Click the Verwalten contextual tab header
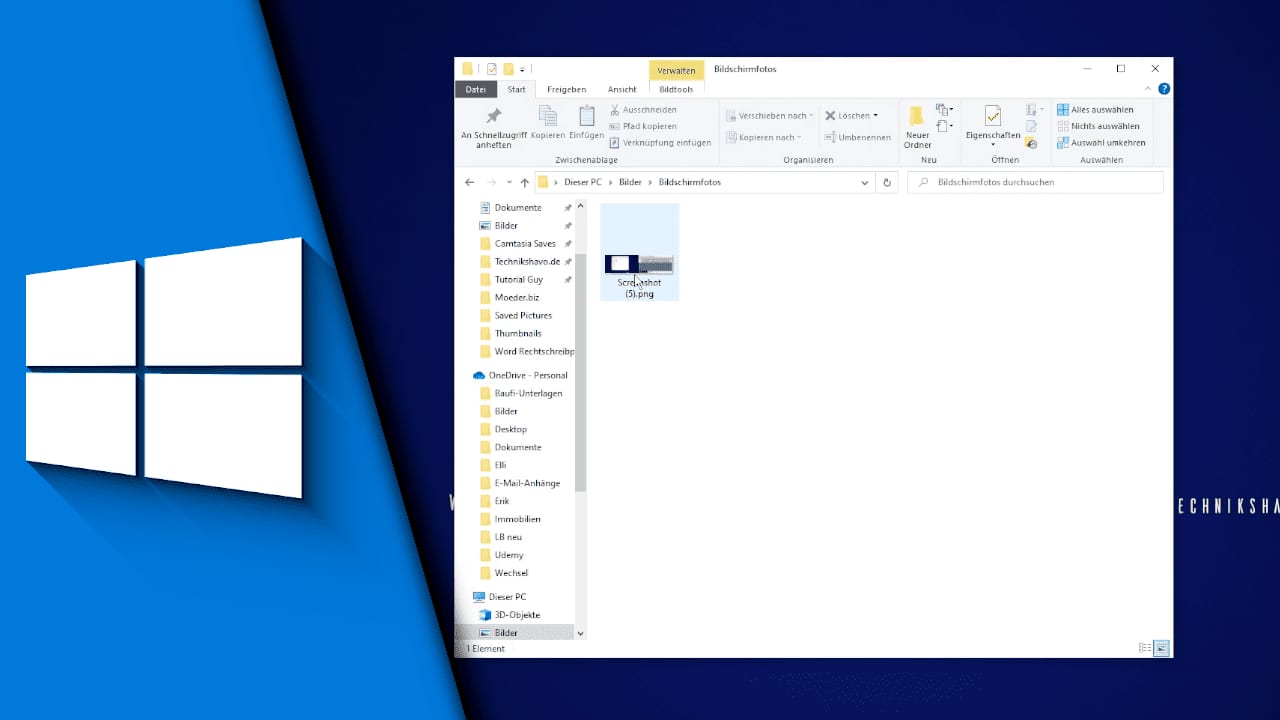 [676, 70]
